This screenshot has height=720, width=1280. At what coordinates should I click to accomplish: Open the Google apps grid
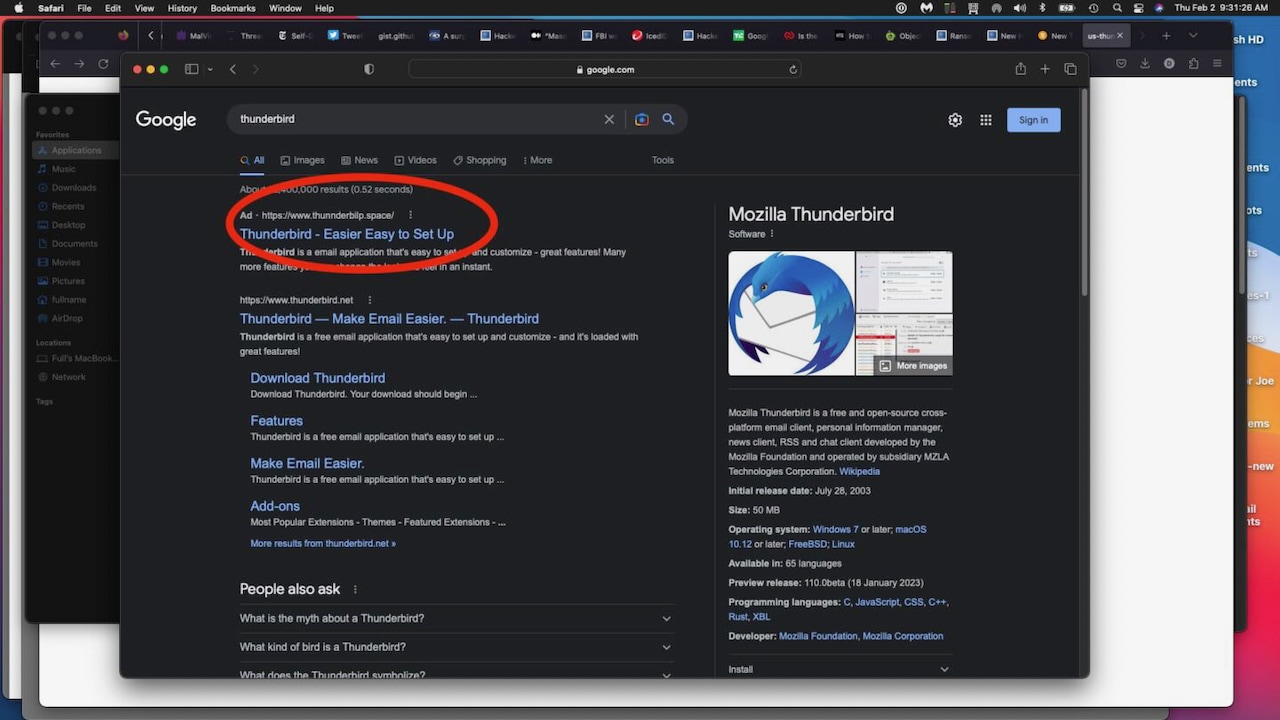tap(986, 120)
